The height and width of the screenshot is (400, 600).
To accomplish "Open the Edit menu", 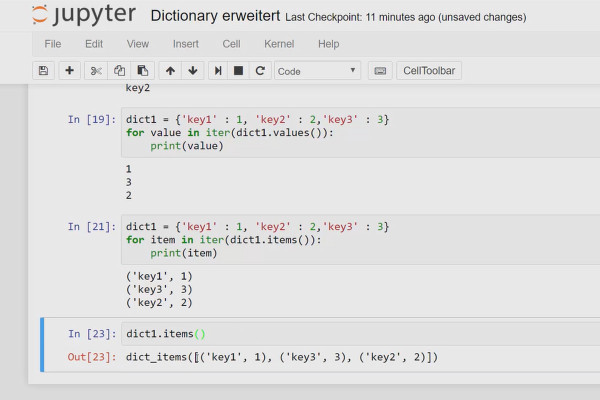I will click(x=94, y=44).
